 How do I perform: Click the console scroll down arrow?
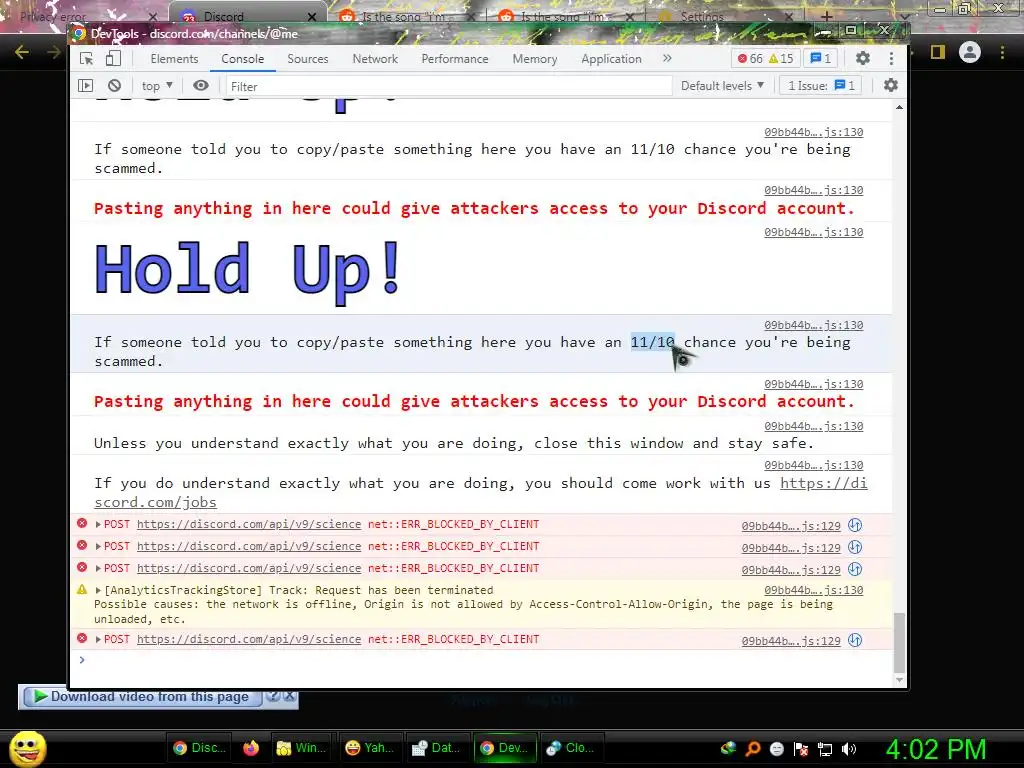tap(899, 680)
